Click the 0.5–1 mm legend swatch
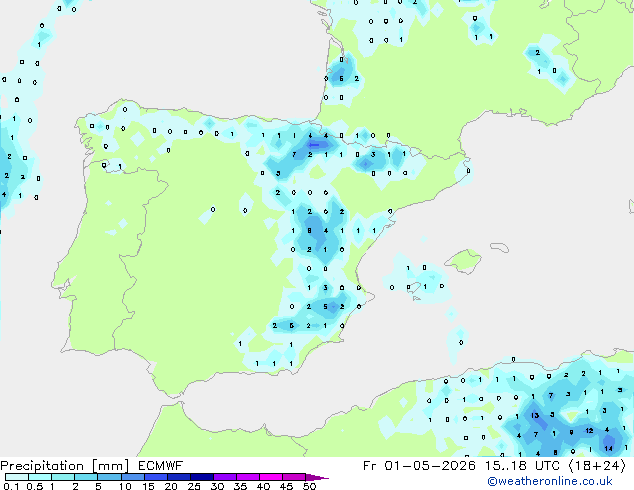634x490 pixels. tap(40, 477)
